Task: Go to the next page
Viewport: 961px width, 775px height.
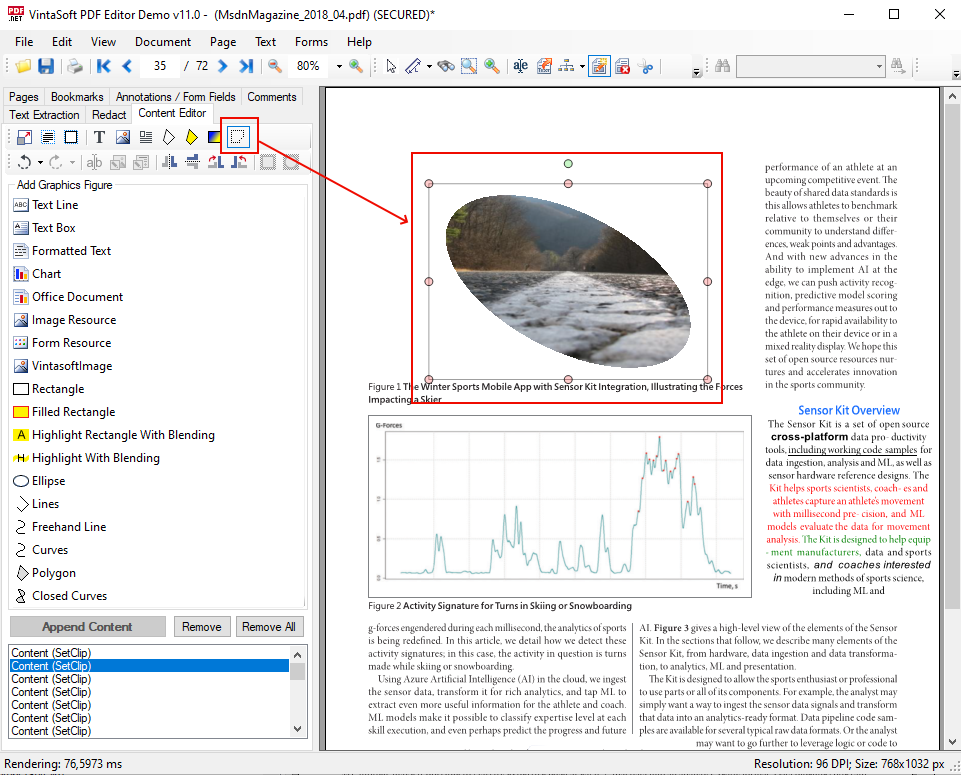Action: point(222,66)
